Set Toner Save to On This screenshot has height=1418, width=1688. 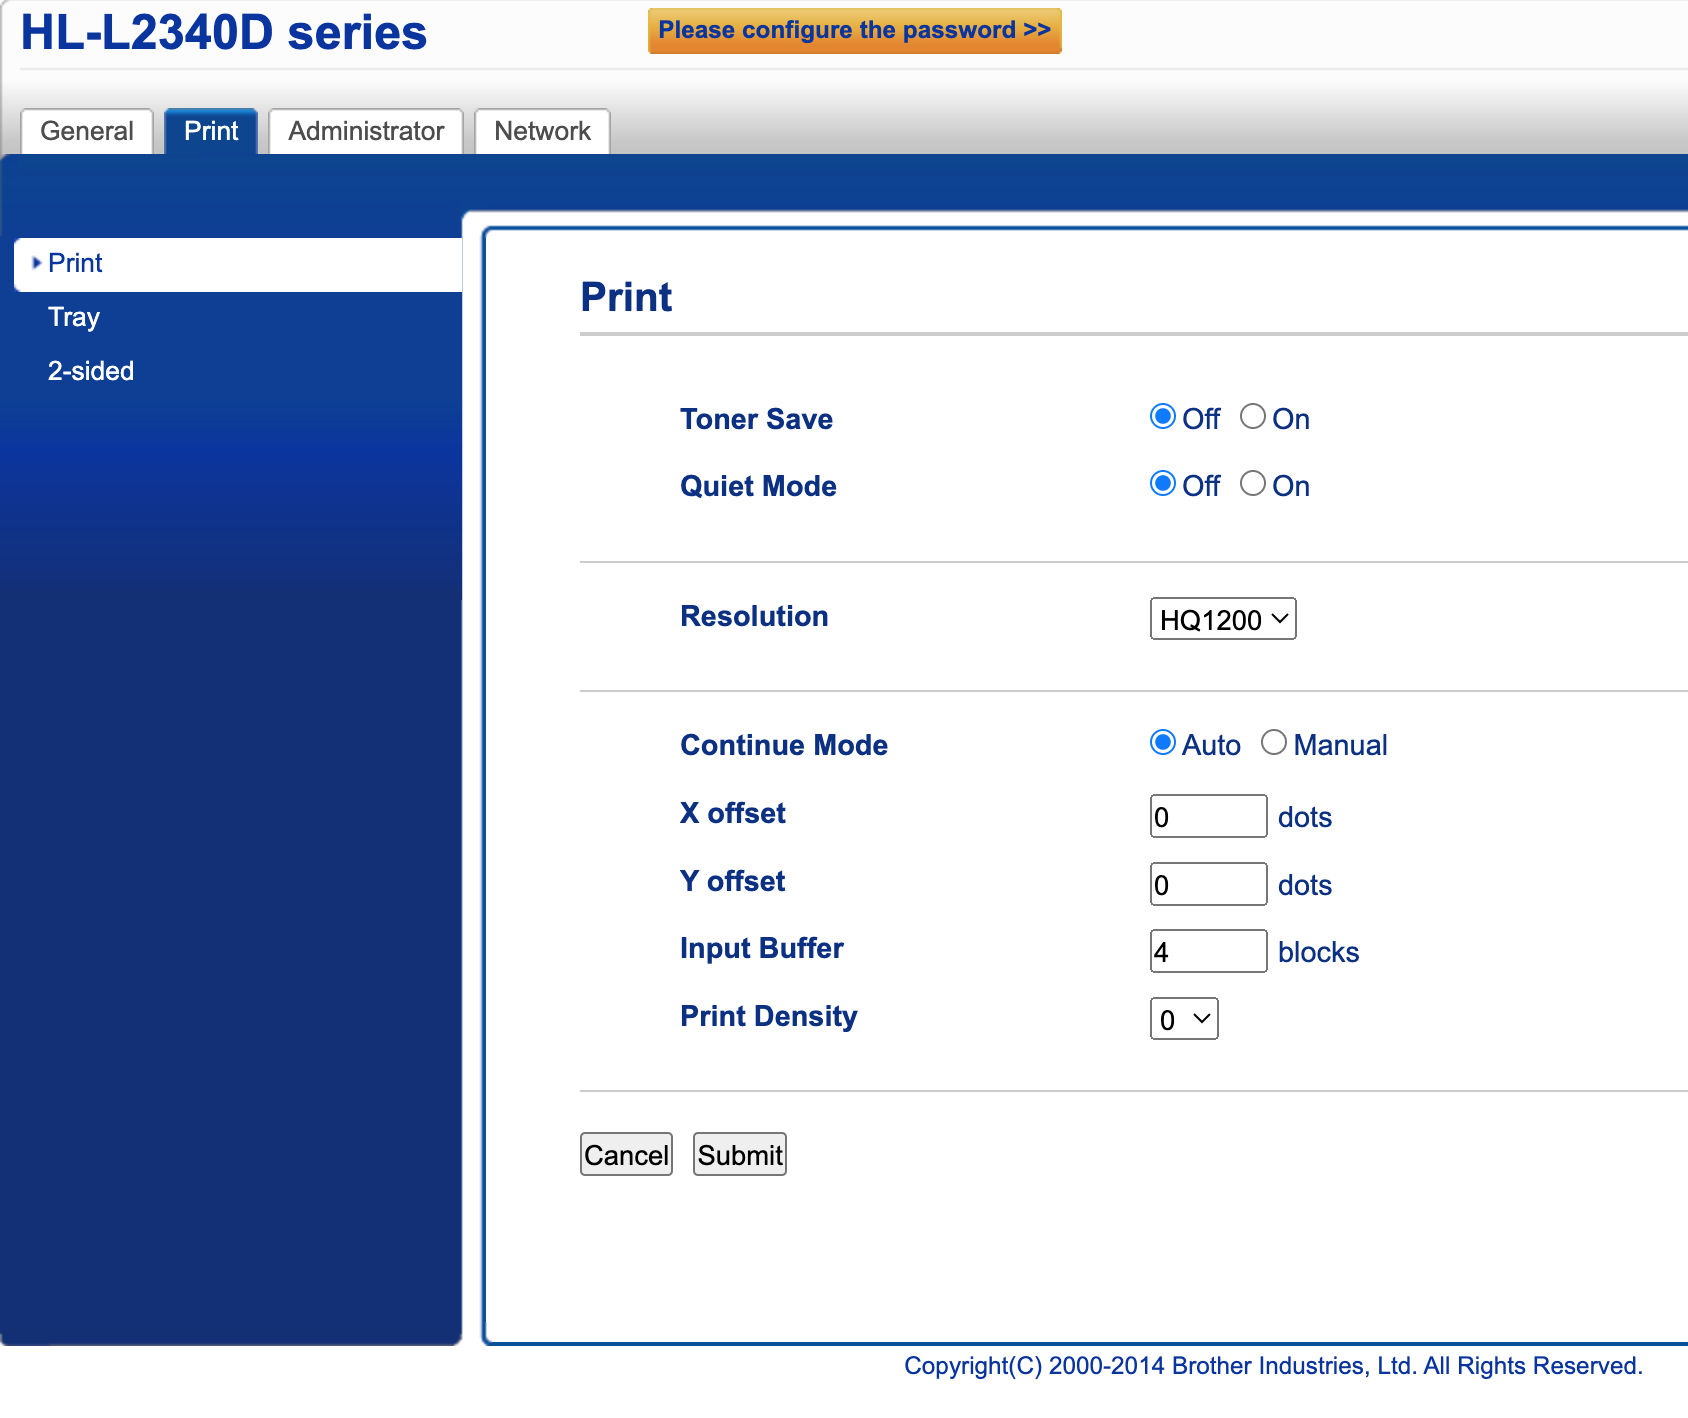point(1252,417)
